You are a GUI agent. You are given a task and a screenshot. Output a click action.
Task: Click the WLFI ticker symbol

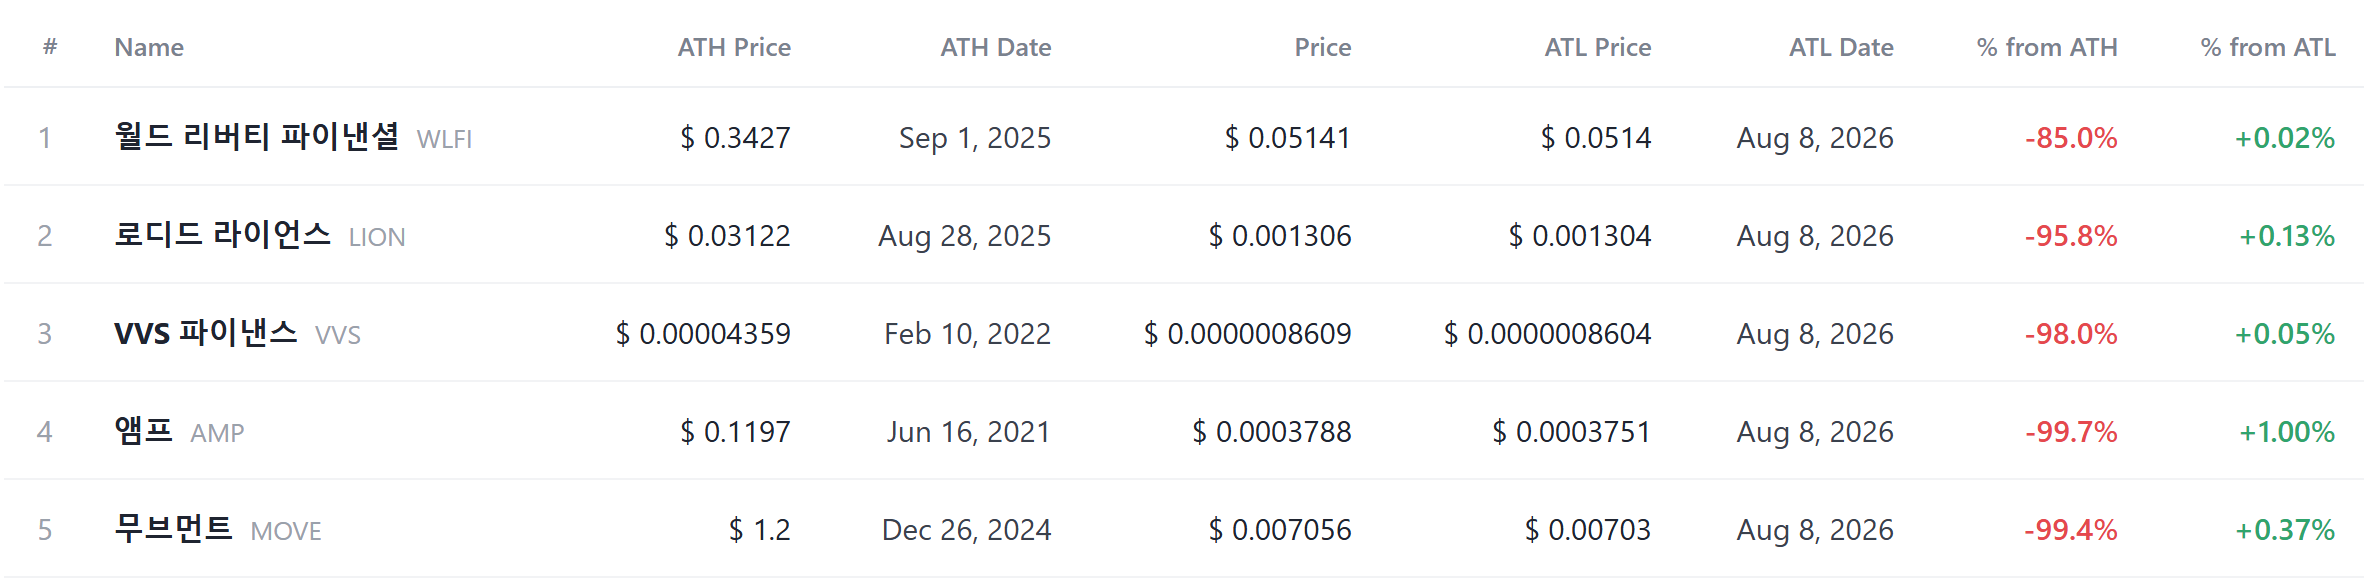point(444,139)
